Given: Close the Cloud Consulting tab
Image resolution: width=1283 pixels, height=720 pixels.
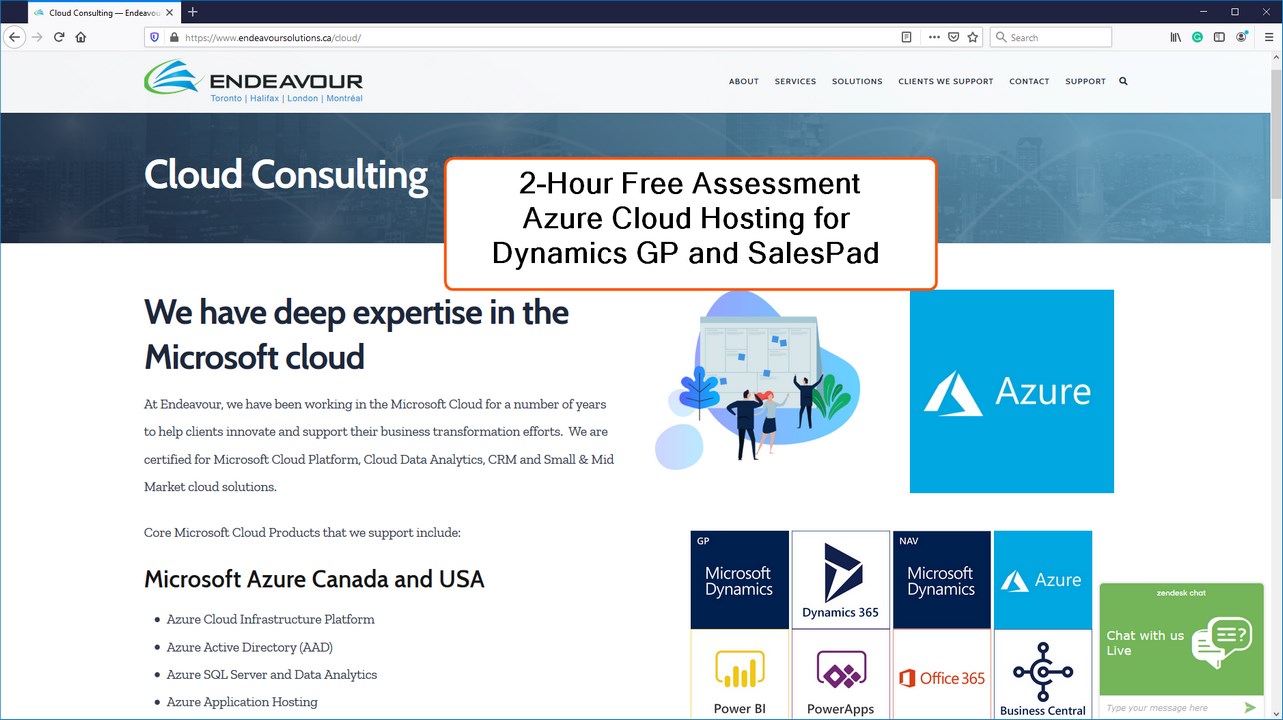Looking at the screenshot, I should 169,12.
